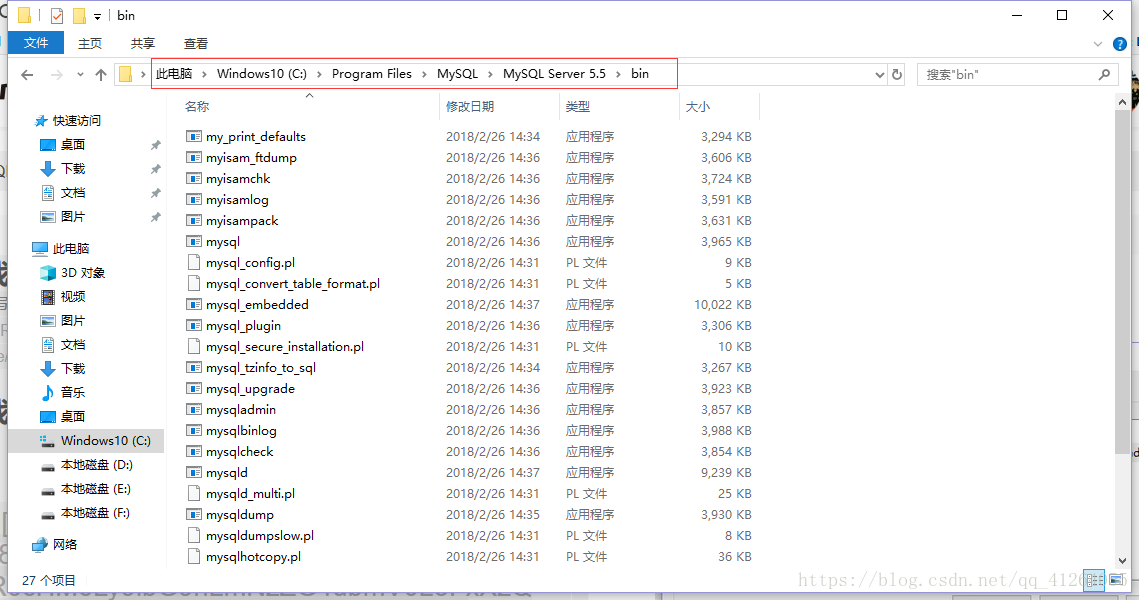Select the mysqladmin application icon
The image size is (1139, 600).
point(193,410)
